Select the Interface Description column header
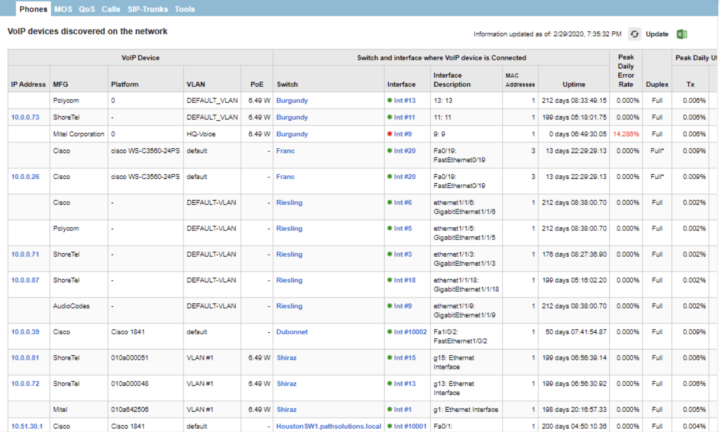 452,80
